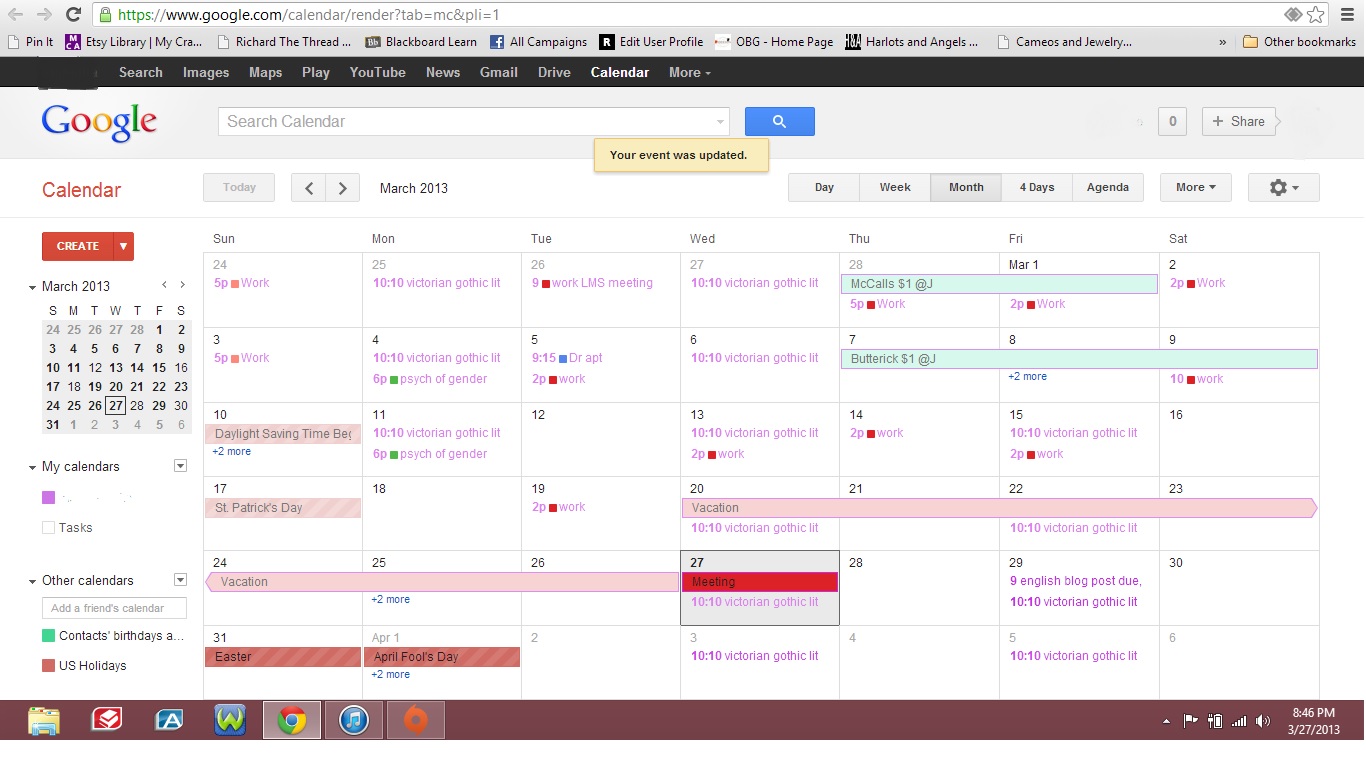Screen dimensions: 1366x768
Task: Click the notifications count button
Action: (1172, 121)
